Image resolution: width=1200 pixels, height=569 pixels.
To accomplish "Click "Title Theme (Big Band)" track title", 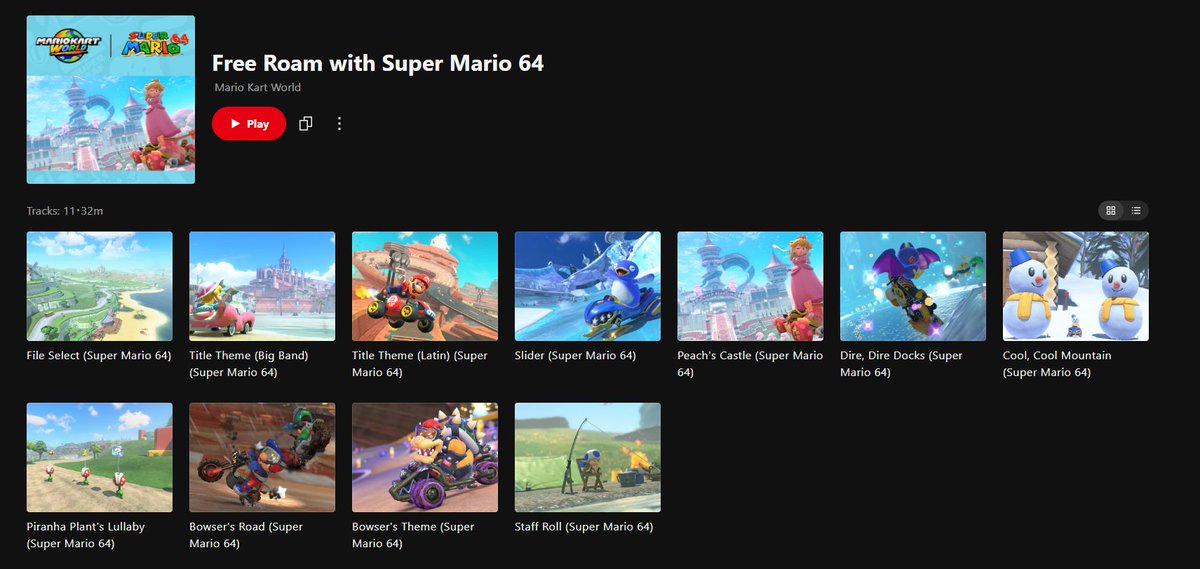I will pyautogui.click(x=249, y=364).
